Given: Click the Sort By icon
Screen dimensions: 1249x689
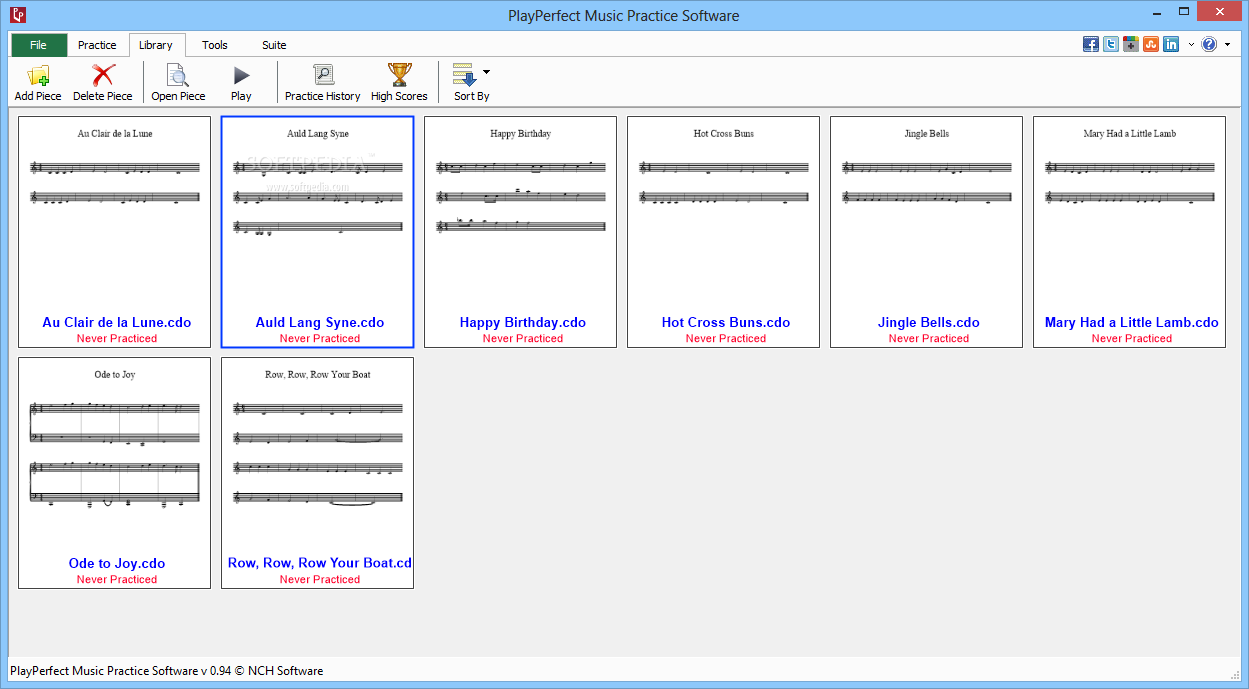Looking at the screenshot, I should [x=464, y=76].
